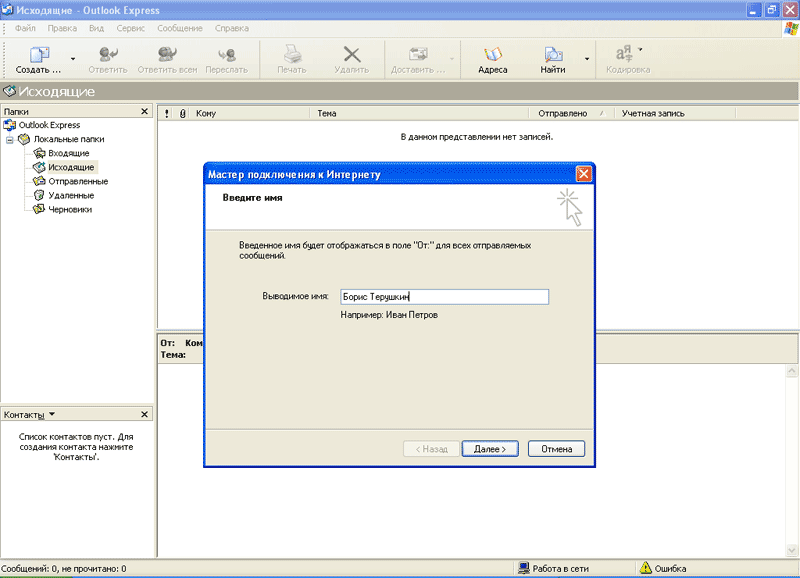Select the Локальные папки folder
This screenshot has width=800, height=578.
pos(69,139)
